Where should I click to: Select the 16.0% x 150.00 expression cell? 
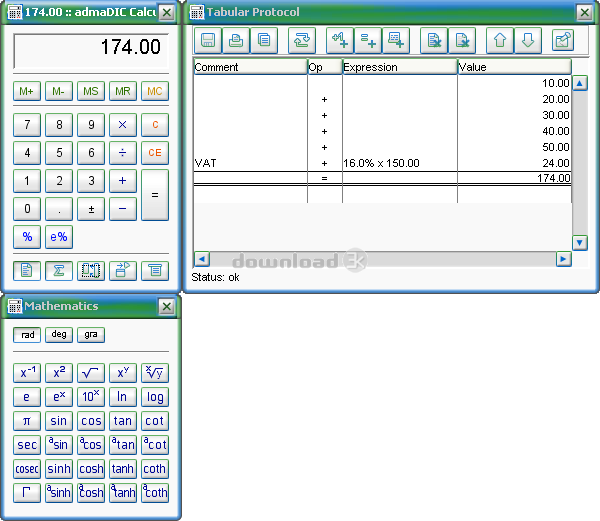[400, 163]
